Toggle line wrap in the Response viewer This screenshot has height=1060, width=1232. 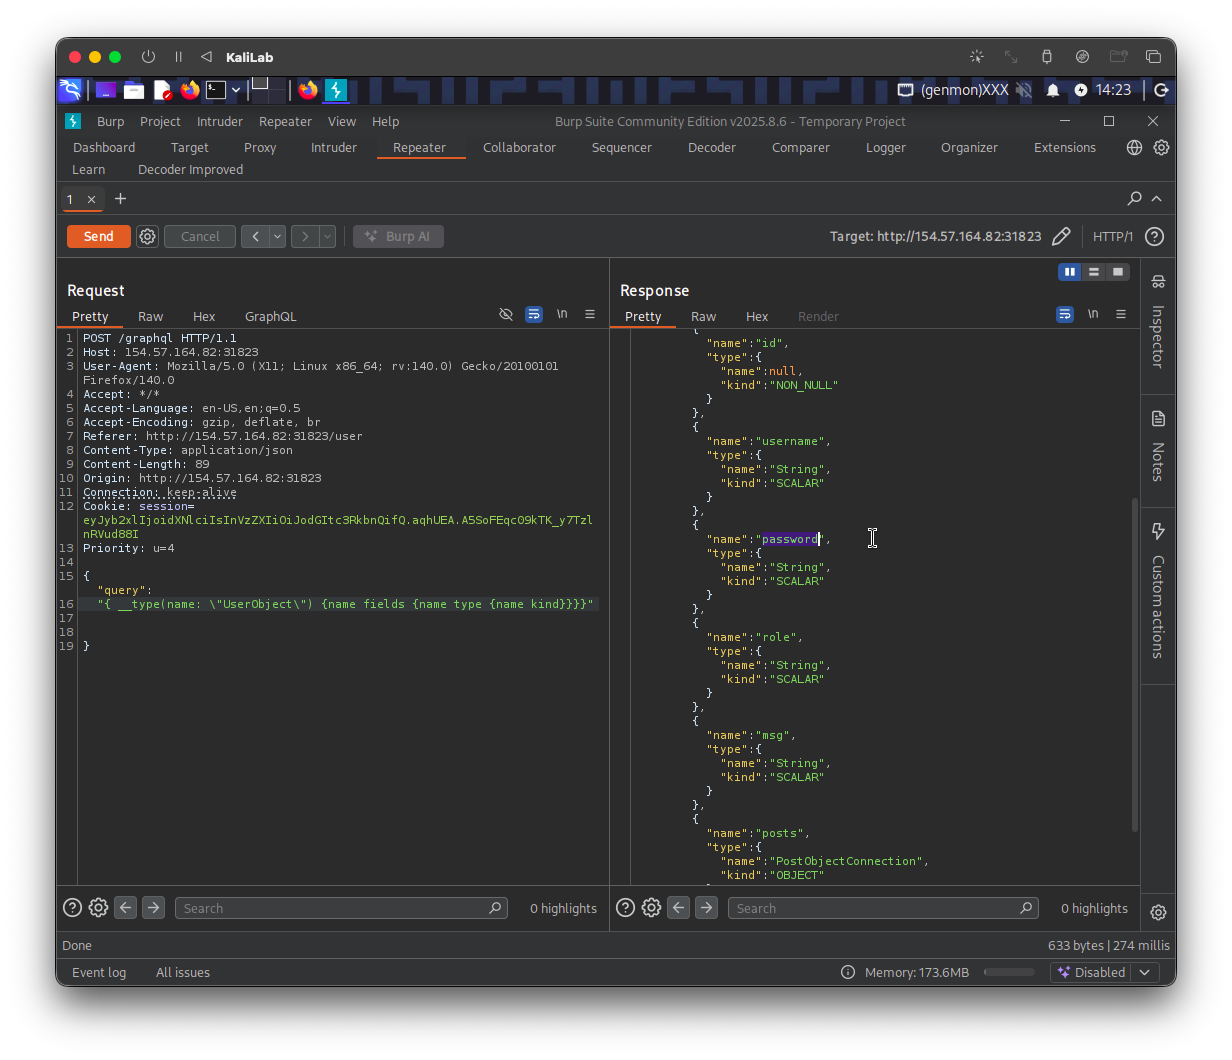1065,315
